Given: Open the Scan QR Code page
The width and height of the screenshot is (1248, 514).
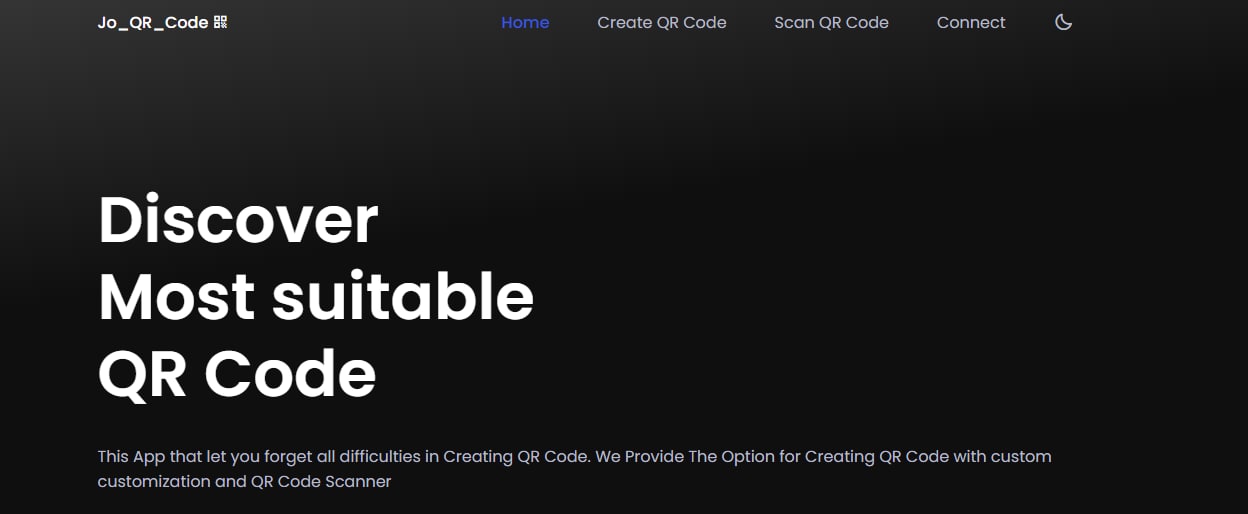Looking at the screenshot, I should point(831,22).
